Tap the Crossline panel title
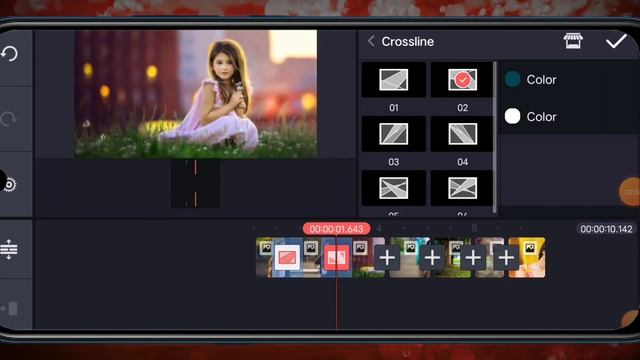The image size is (640, 360). 407,42
